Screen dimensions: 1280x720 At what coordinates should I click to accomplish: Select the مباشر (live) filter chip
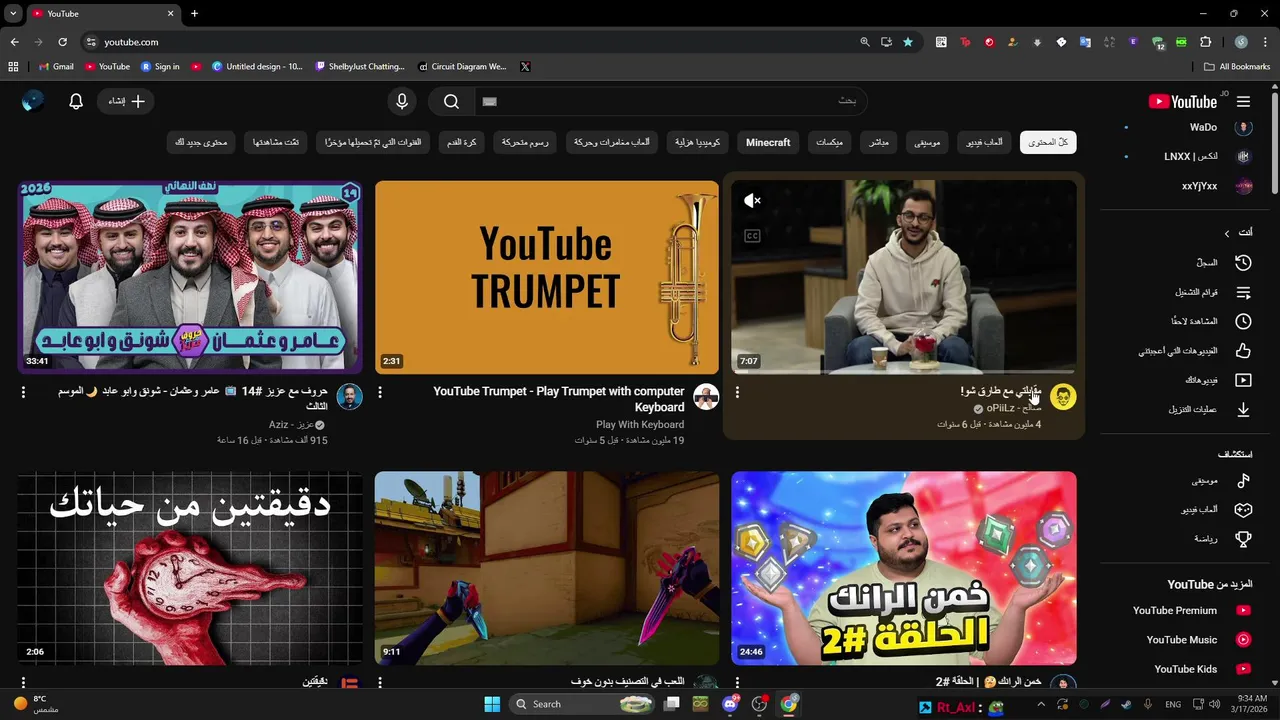(878, 142)
